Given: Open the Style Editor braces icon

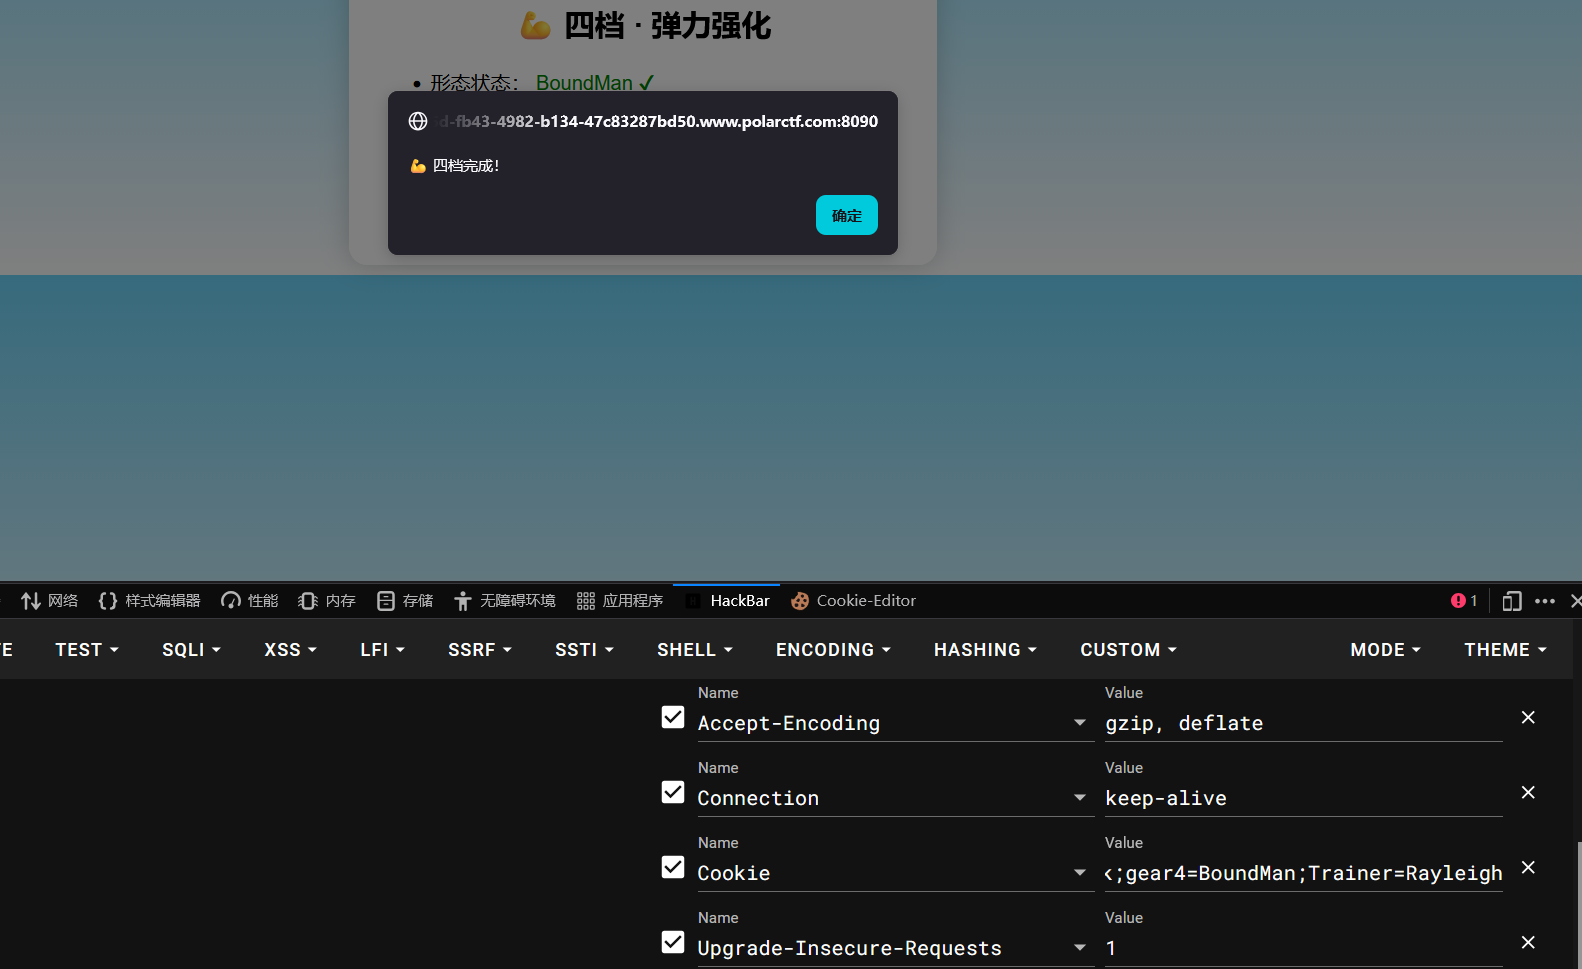Looking at the screenshot, I should point(108,601).
